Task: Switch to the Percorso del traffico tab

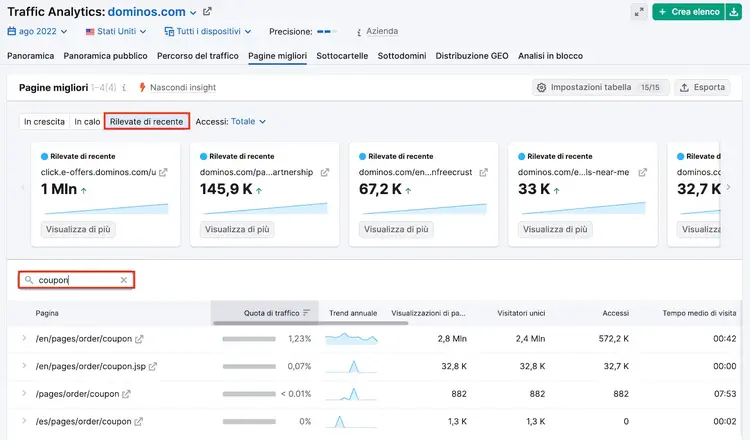Action: coord(198,56)
